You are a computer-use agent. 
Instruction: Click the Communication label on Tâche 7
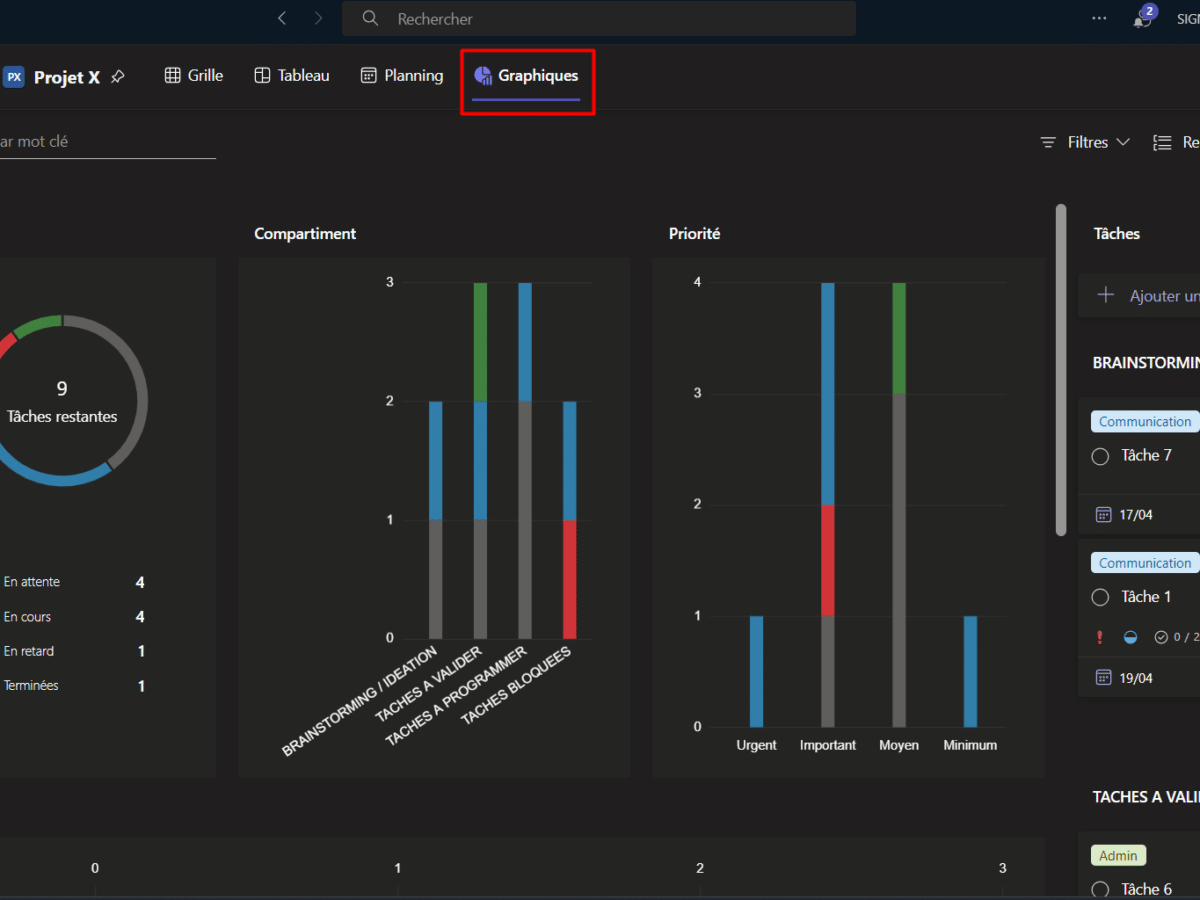coord(1145,422)
